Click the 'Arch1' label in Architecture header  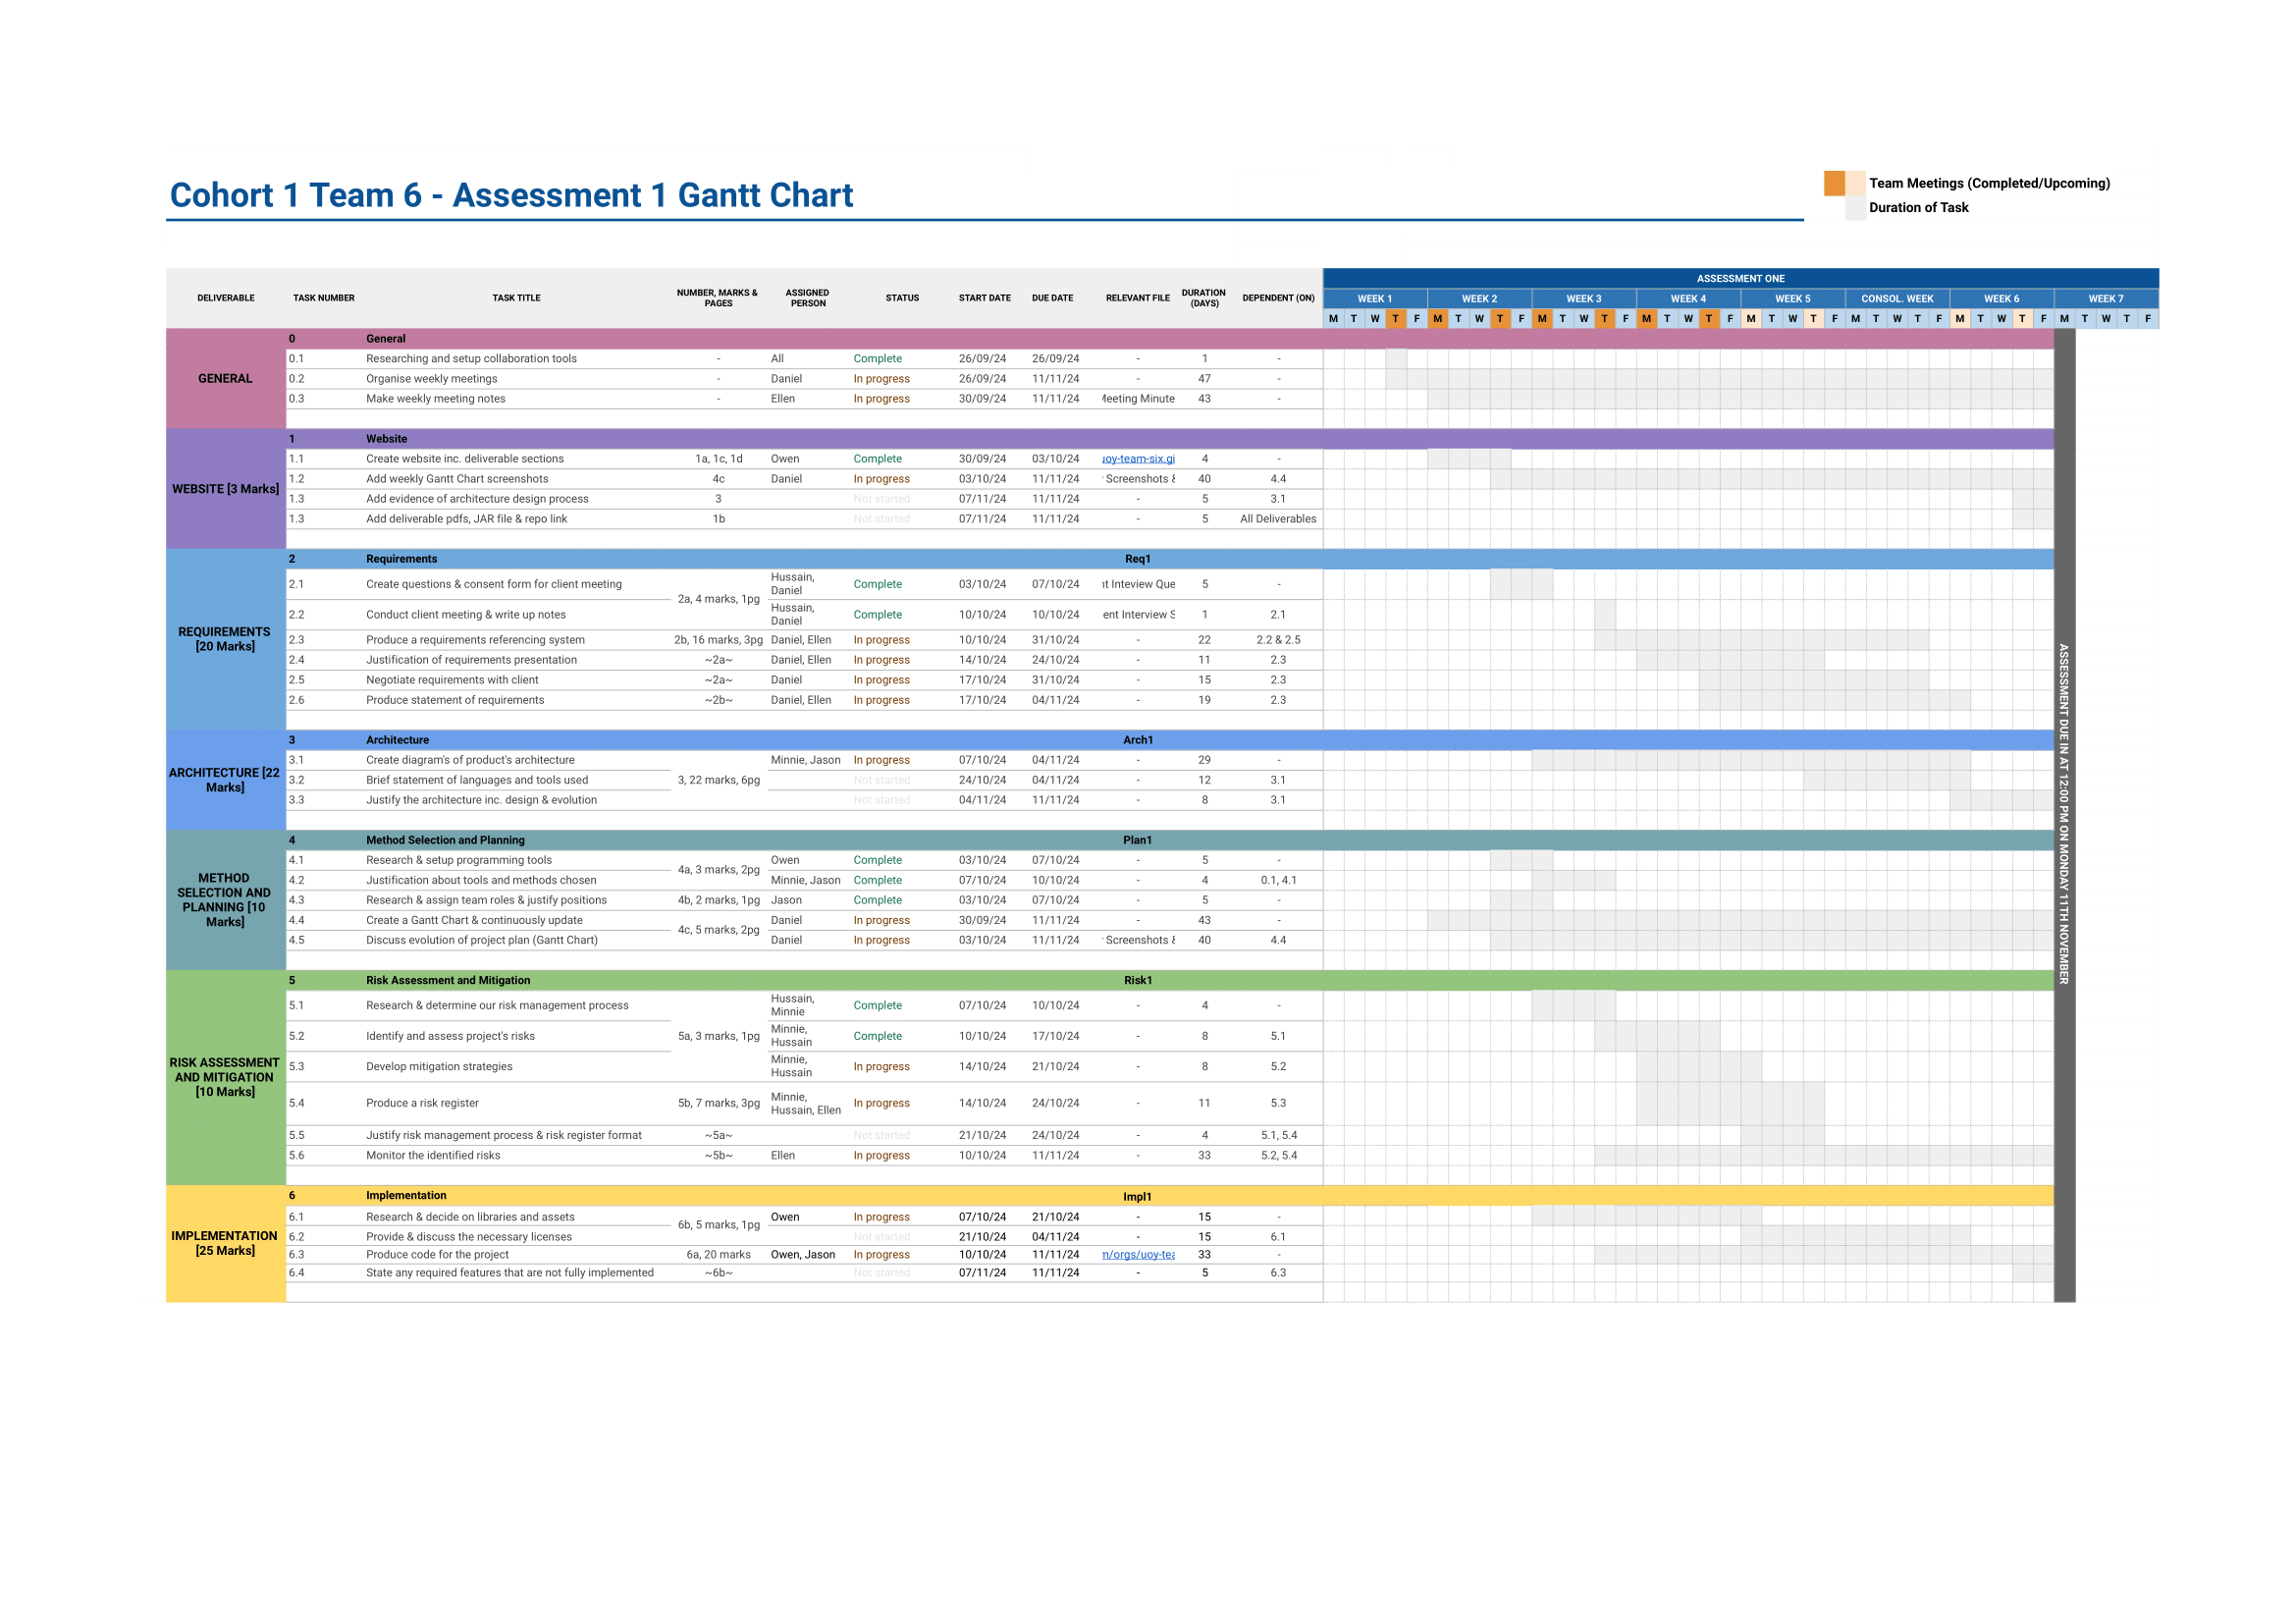(1138, 740)
